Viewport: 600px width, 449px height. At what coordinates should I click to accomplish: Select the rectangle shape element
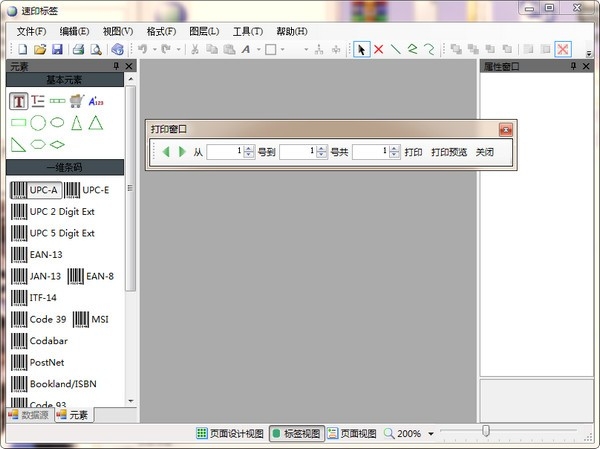18,122
